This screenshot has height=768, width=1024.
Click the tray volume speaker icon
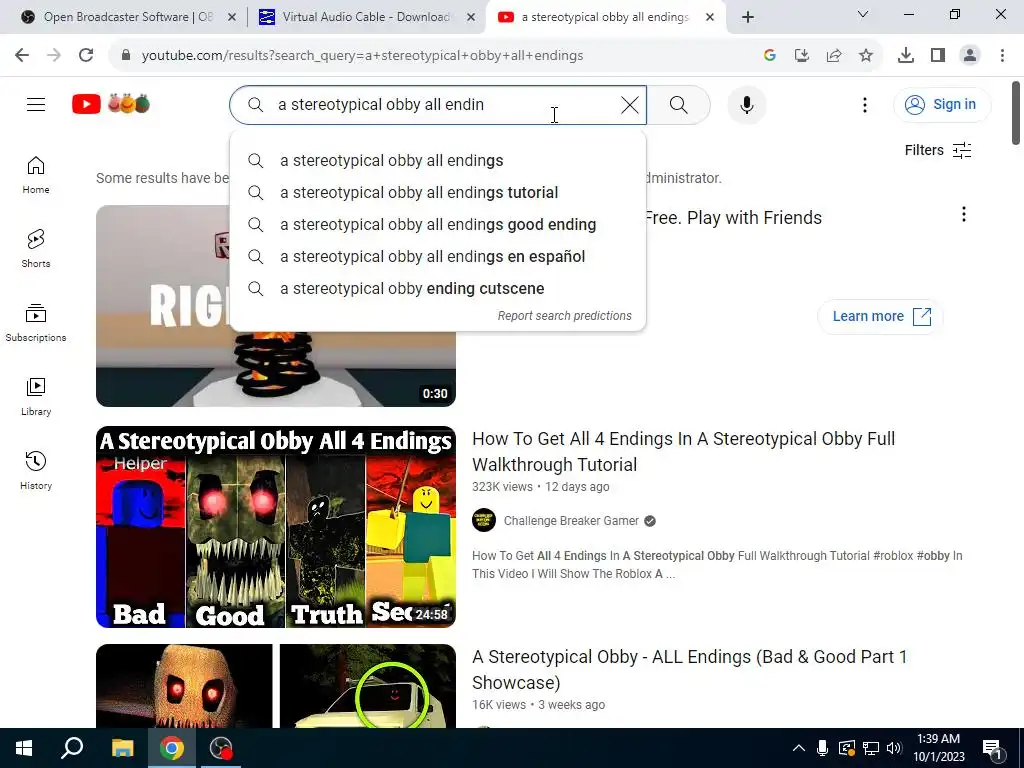894,748
